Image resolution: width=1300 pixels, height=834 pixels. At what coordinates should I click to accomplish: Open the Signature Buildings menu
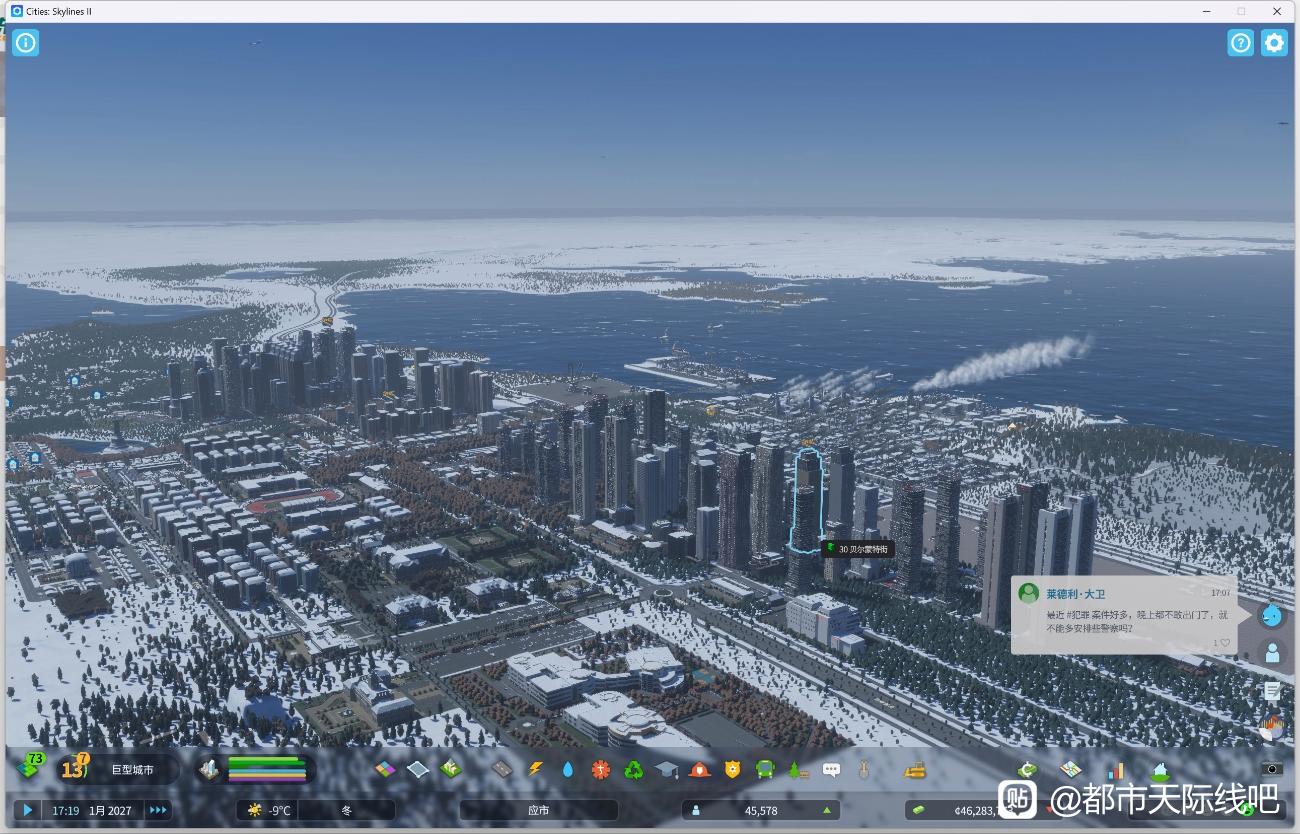click(451, 769)
